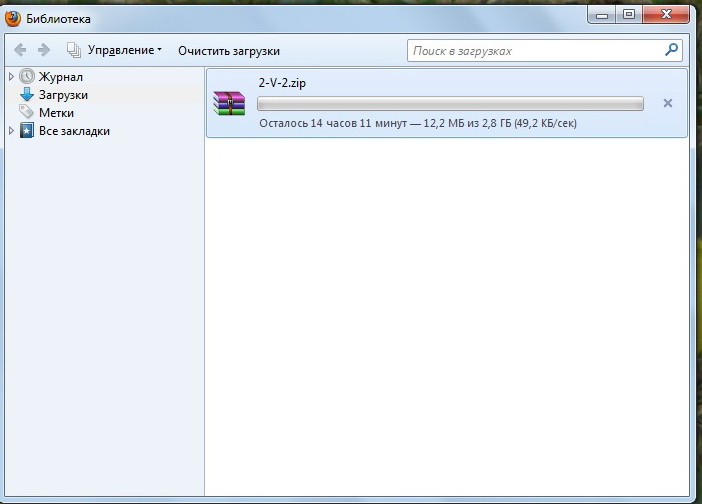Click Очистить загрузки button

[229, 51]
